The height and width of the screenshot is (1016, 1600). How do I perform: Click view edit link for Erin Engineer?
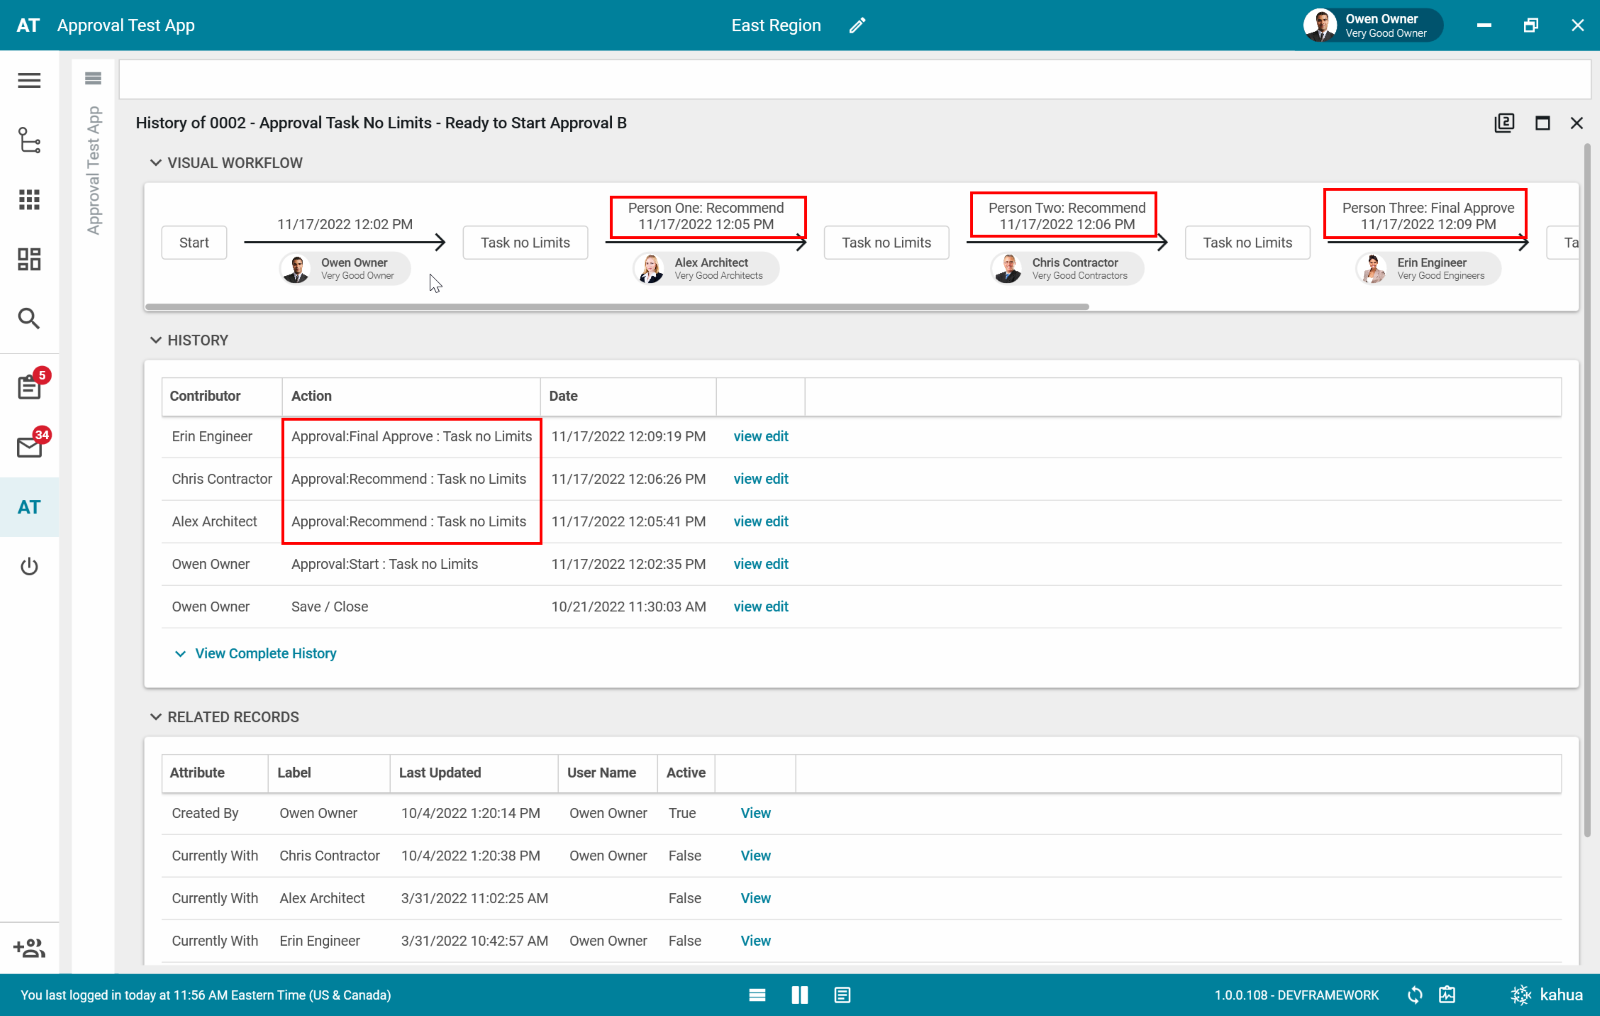tap(760, 437)
